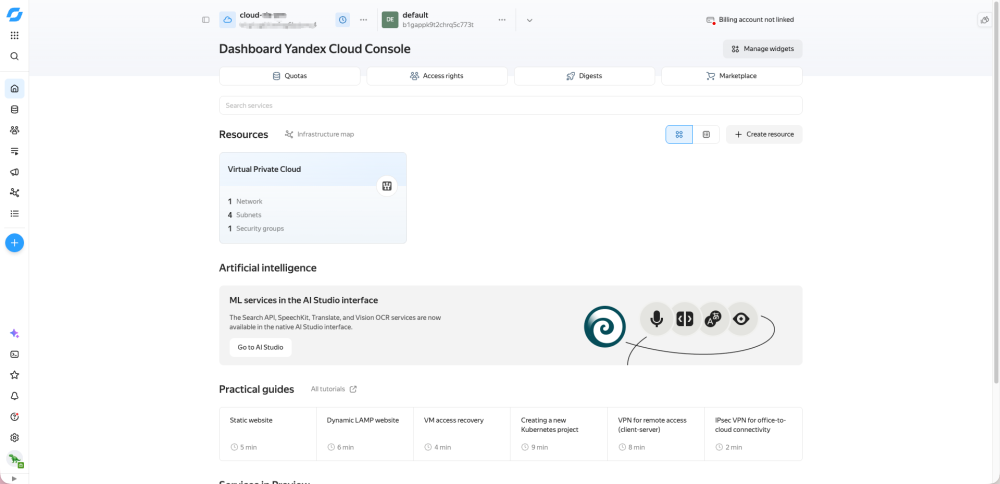Image resolution: width=1000 pixels, height=484 pixels.
Task: Click the VPC service icon on the card
Action: click(386, 186)
